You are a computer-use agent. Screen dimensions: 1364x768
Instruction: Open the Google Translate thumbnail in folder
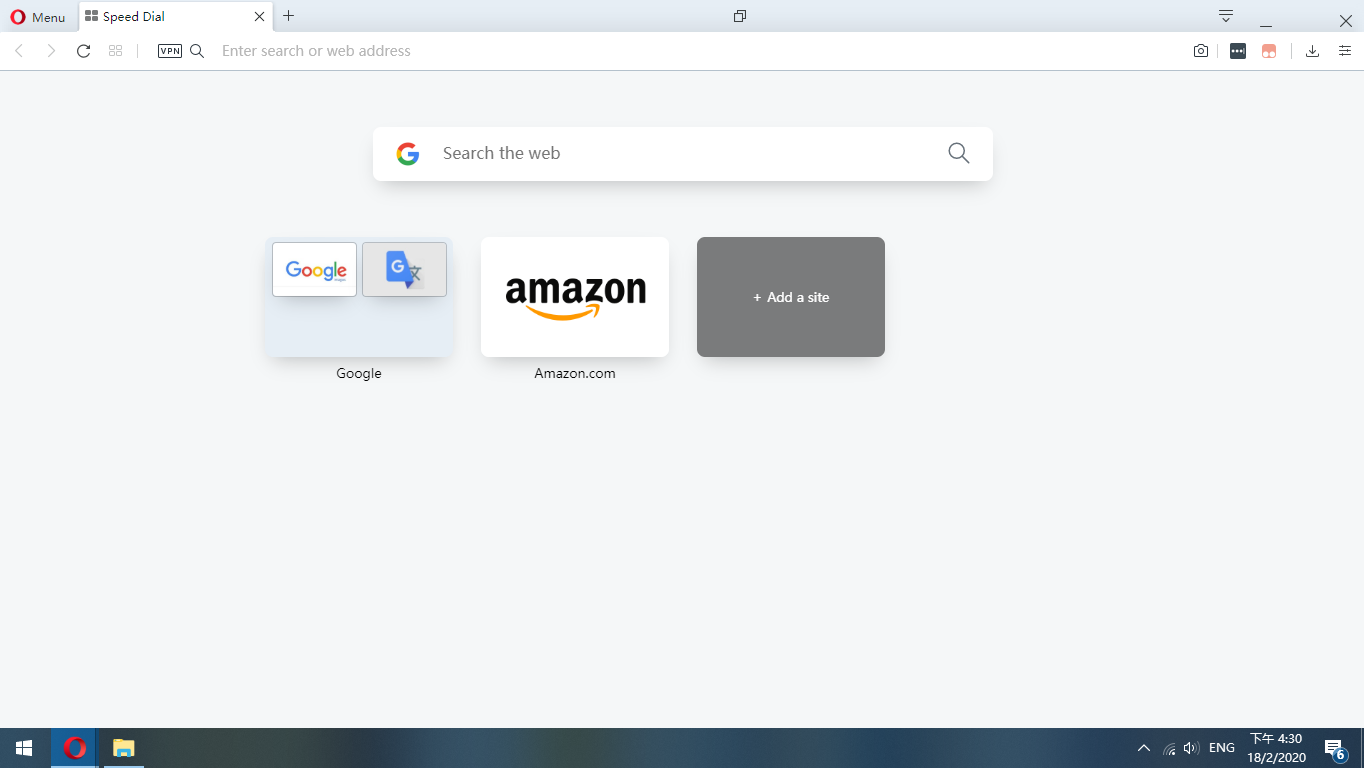(404, 269)
